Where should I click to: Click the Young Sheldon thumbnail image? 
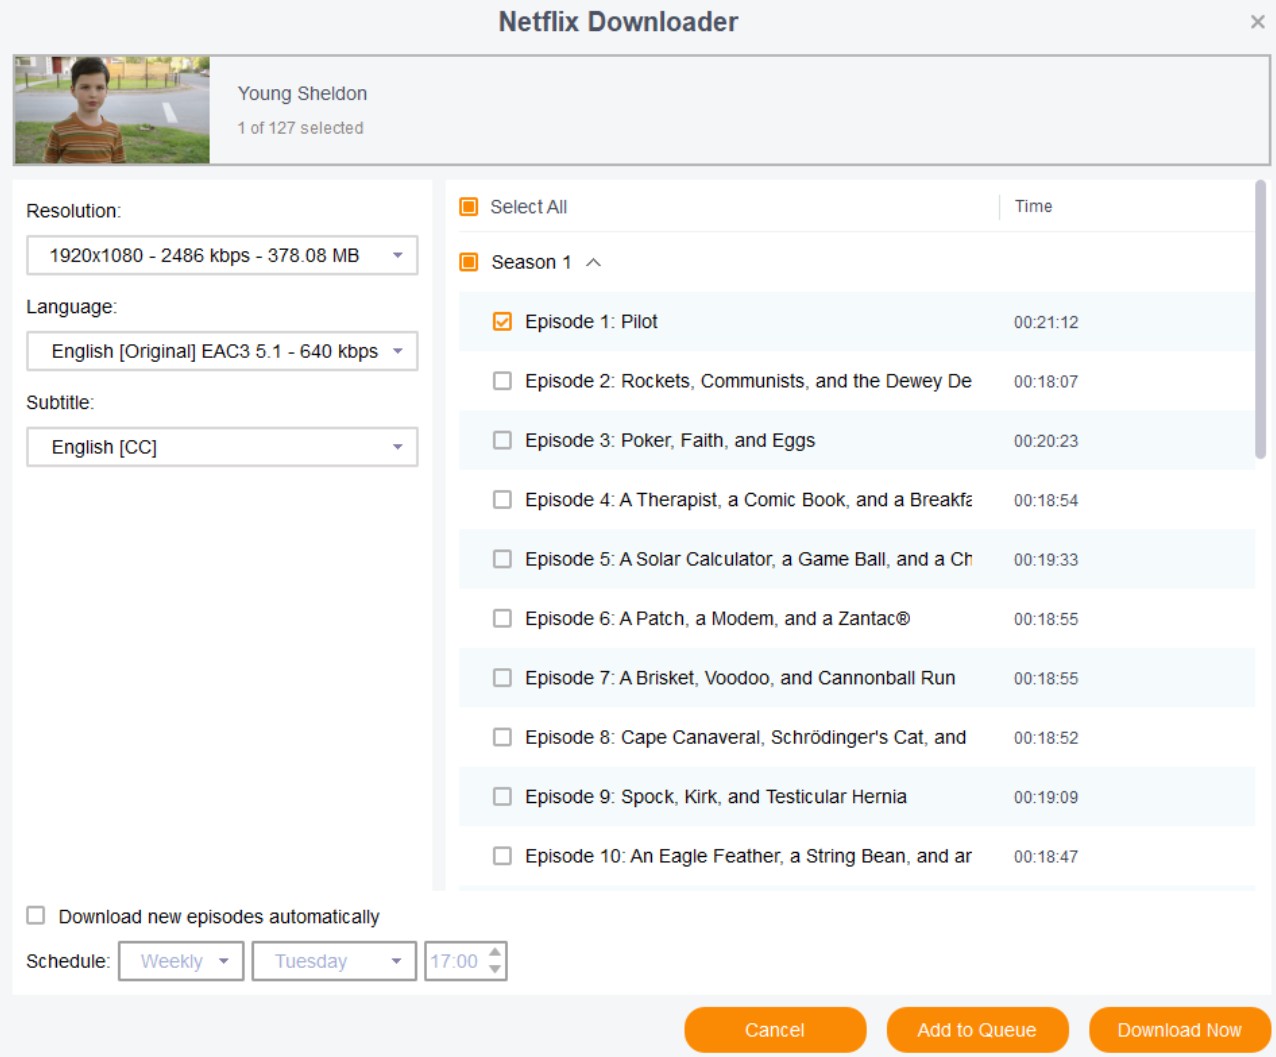tap(112, 110)
